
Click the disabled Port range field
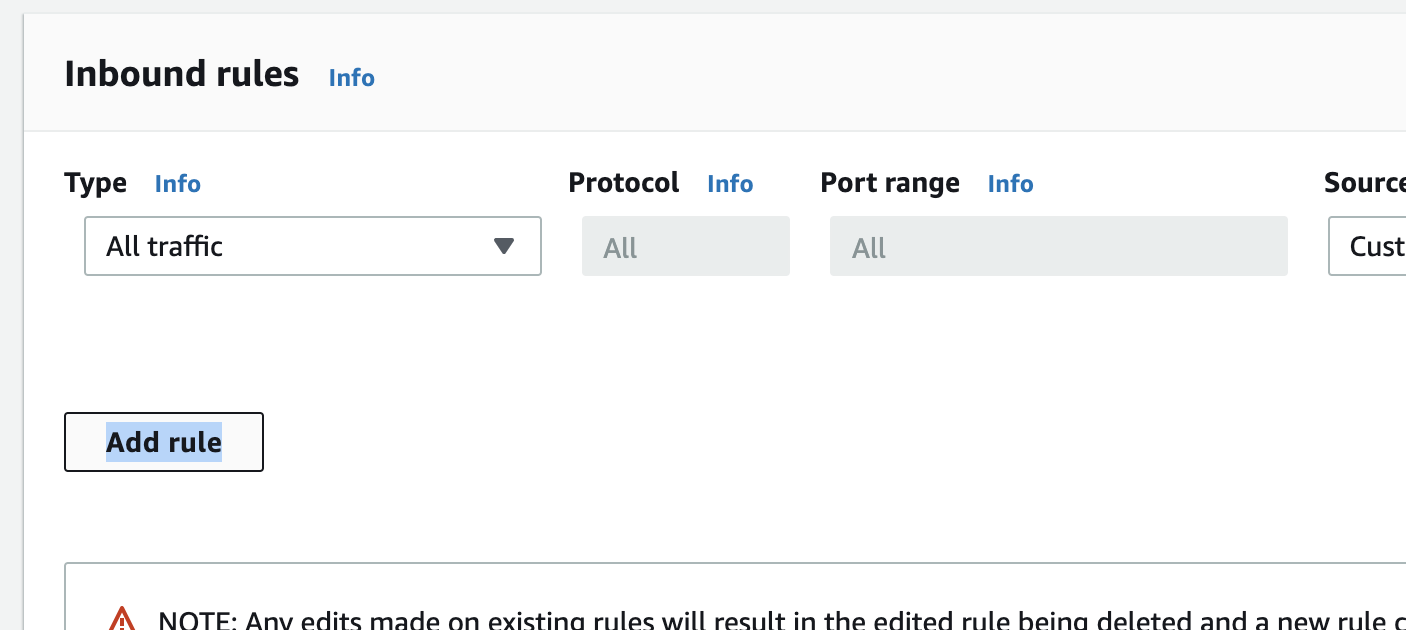pyautogui.click(x=1059, y=247)
